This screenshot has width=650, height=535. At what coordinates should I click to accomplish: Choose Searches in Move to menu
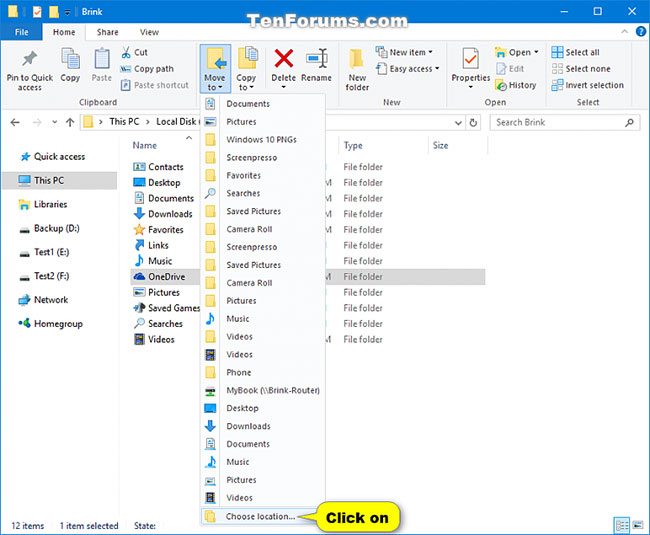262,193
